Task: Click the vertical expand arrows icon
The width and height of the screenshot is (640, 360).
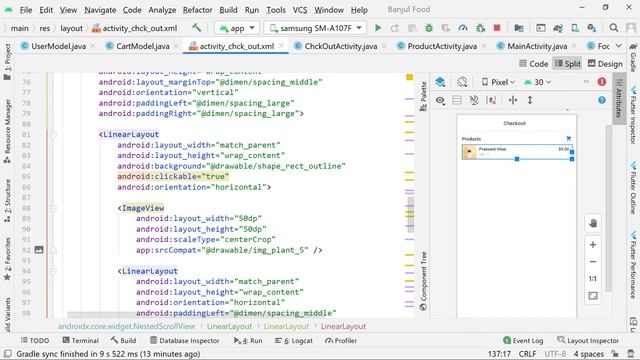Action: coord(530,100)
